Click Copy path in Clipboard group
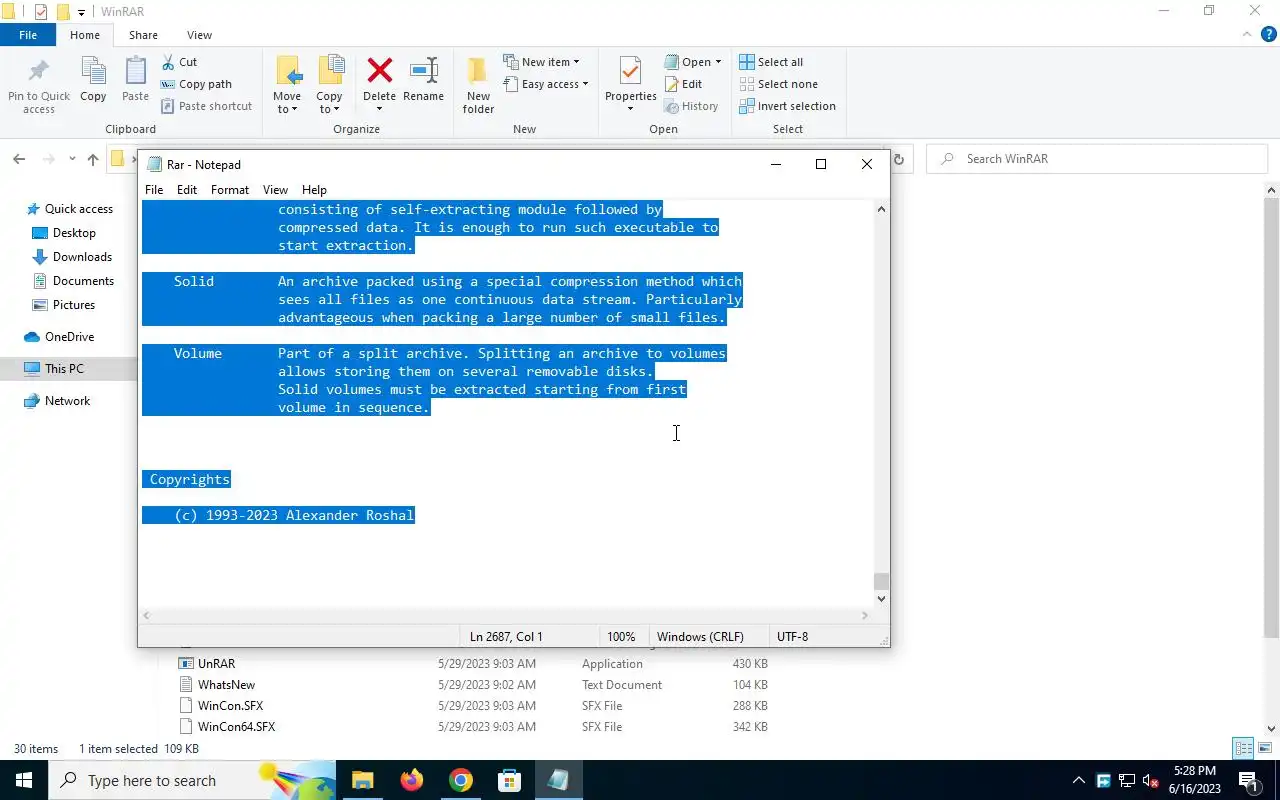 (x=196, y=84)
